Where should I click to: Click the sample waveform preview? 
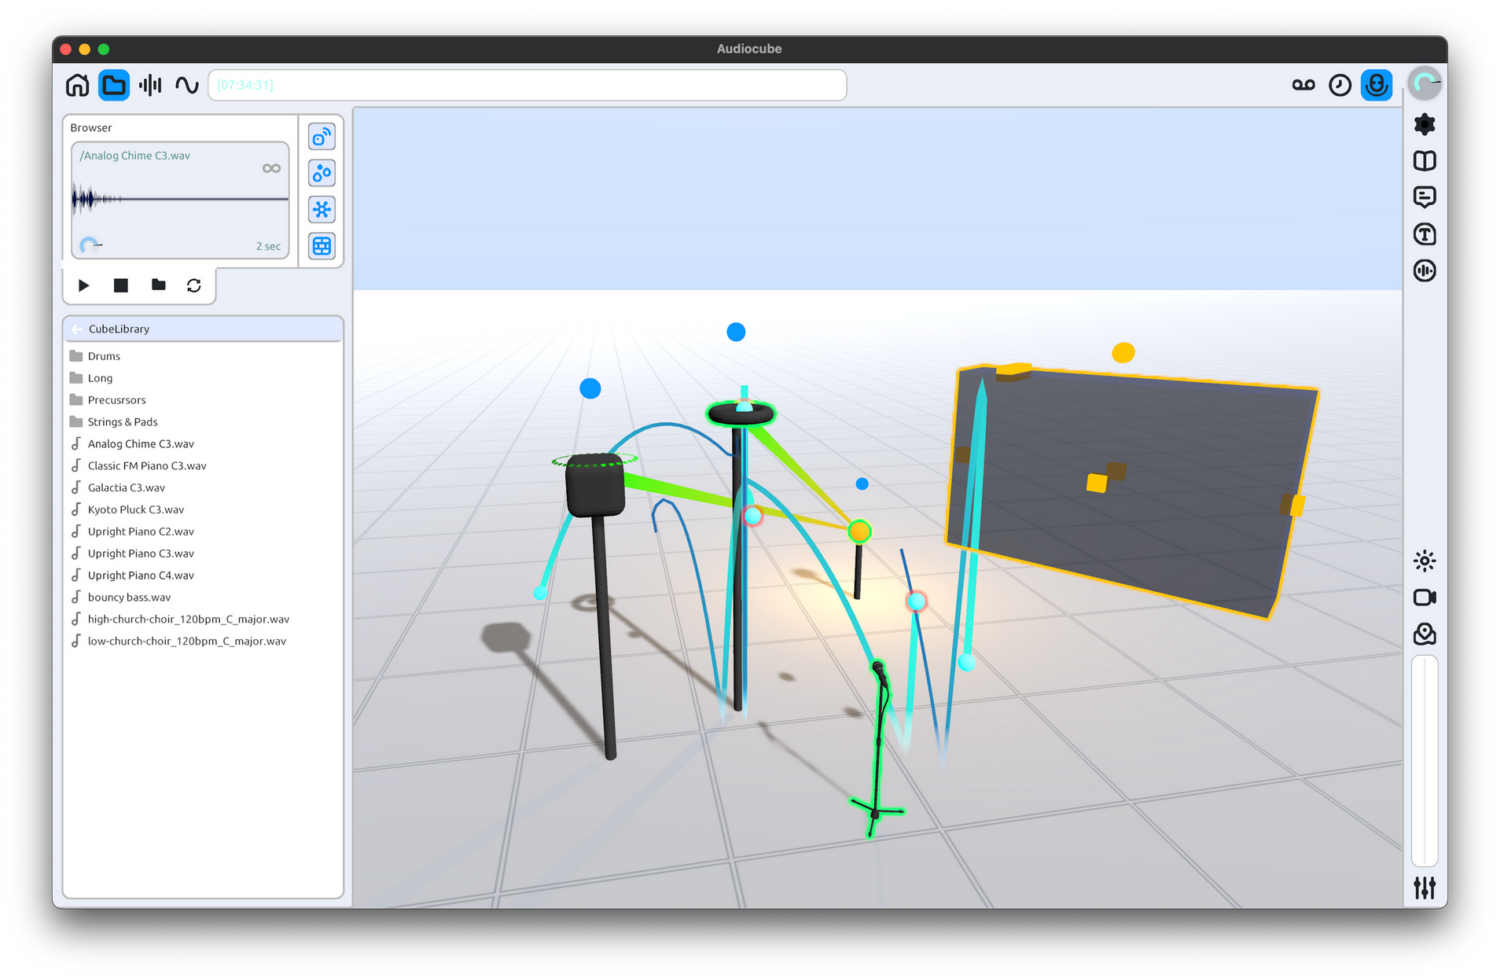coord(180,200)
